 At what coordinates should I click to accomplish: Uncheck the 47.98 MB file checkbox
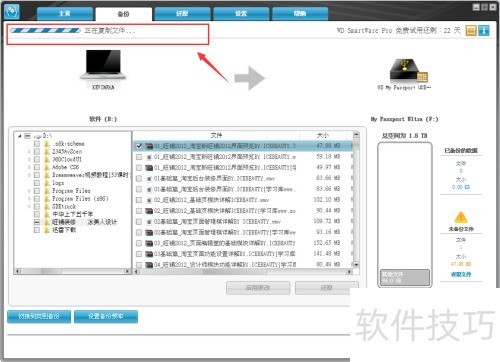[139, 146]
